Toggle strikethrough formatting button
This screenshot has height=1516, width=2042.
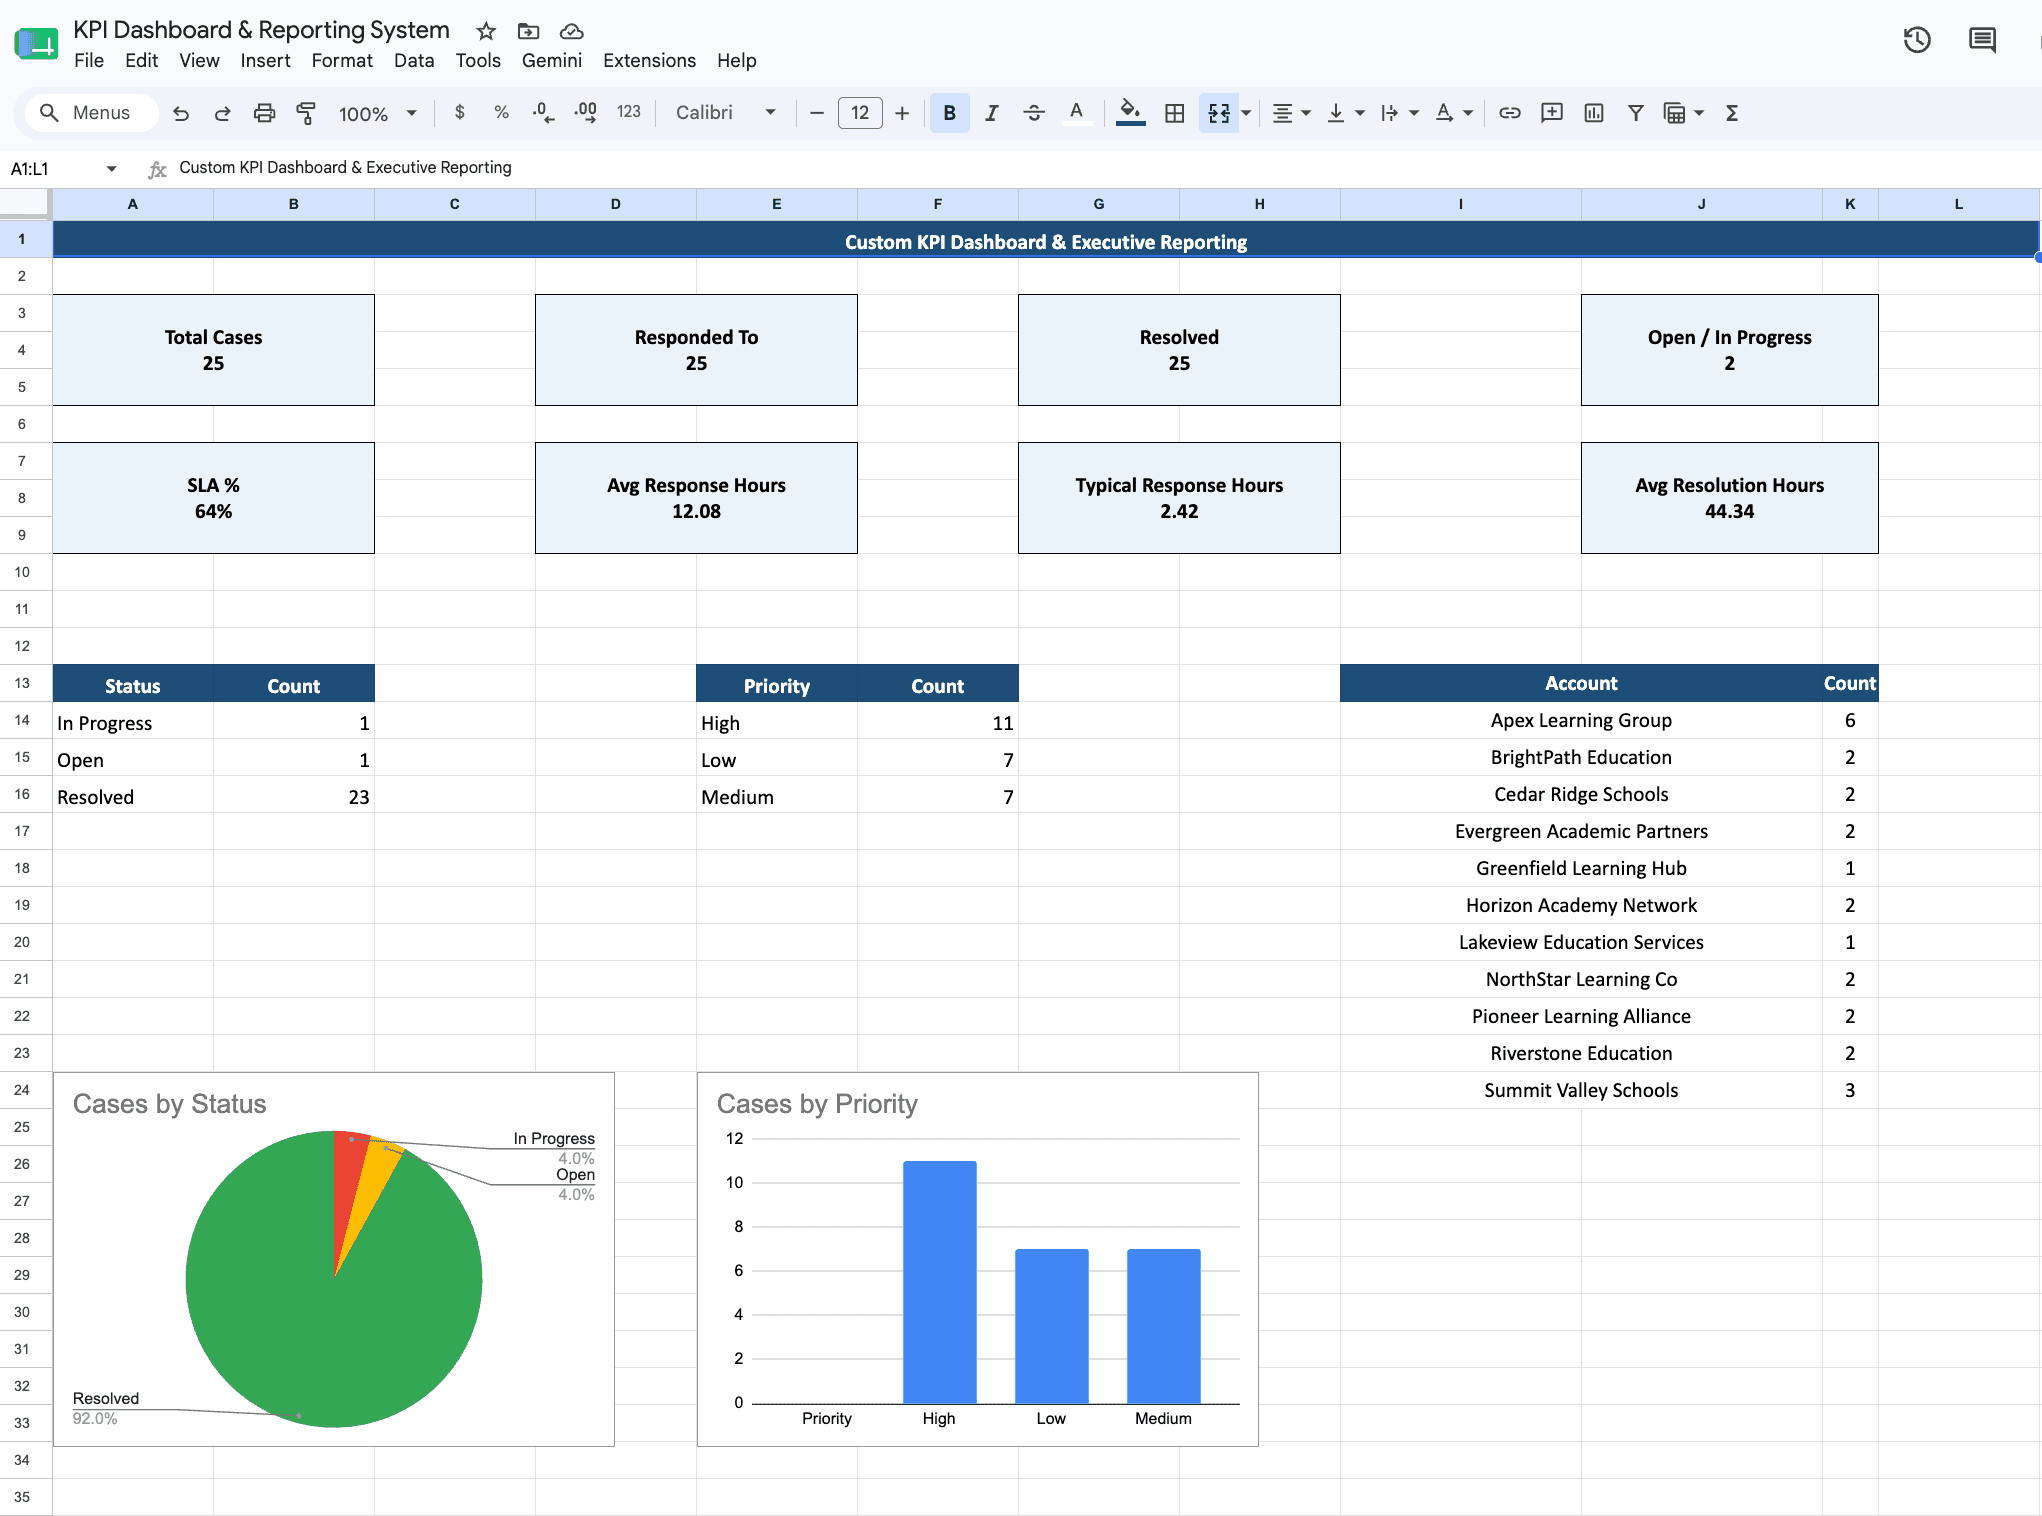(x=1034, y=113)
